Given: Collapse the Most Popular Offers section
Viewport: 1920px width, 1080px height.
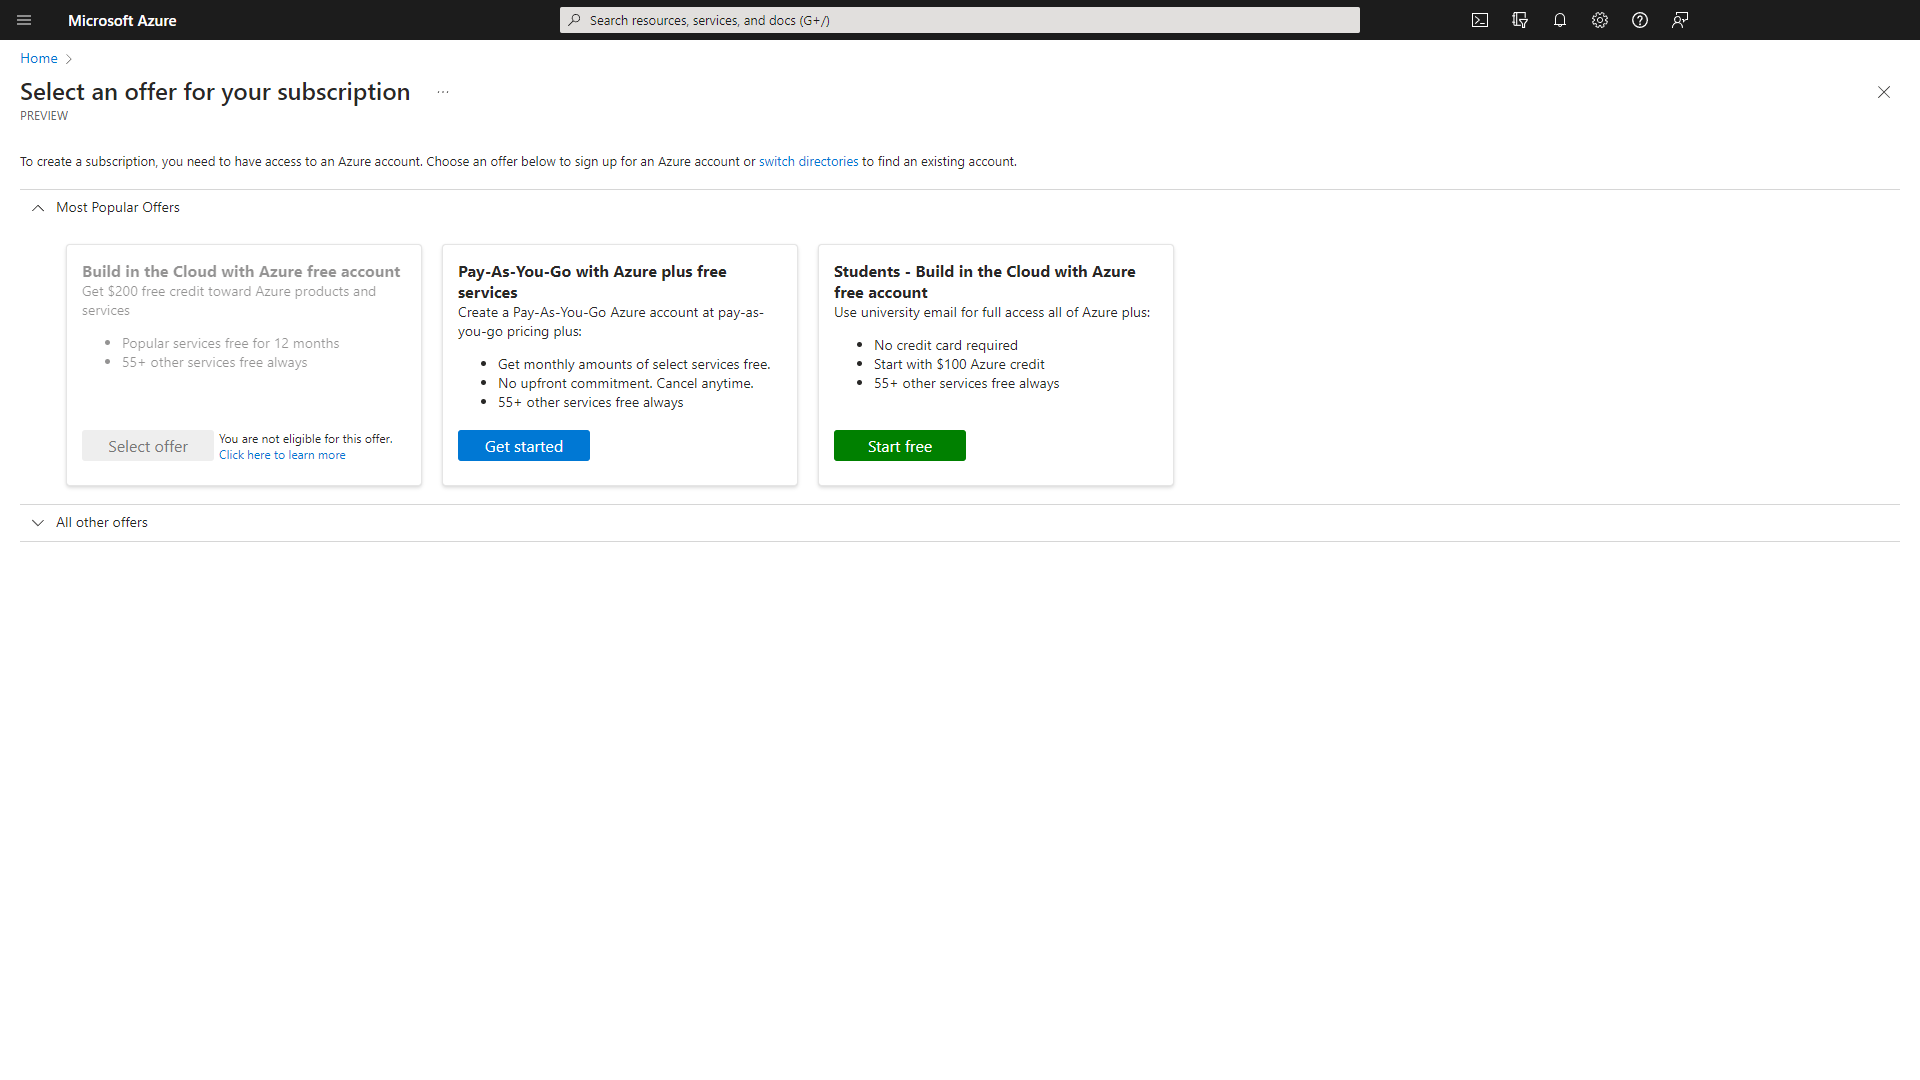Looking at the screenshot, I should 38,208.
